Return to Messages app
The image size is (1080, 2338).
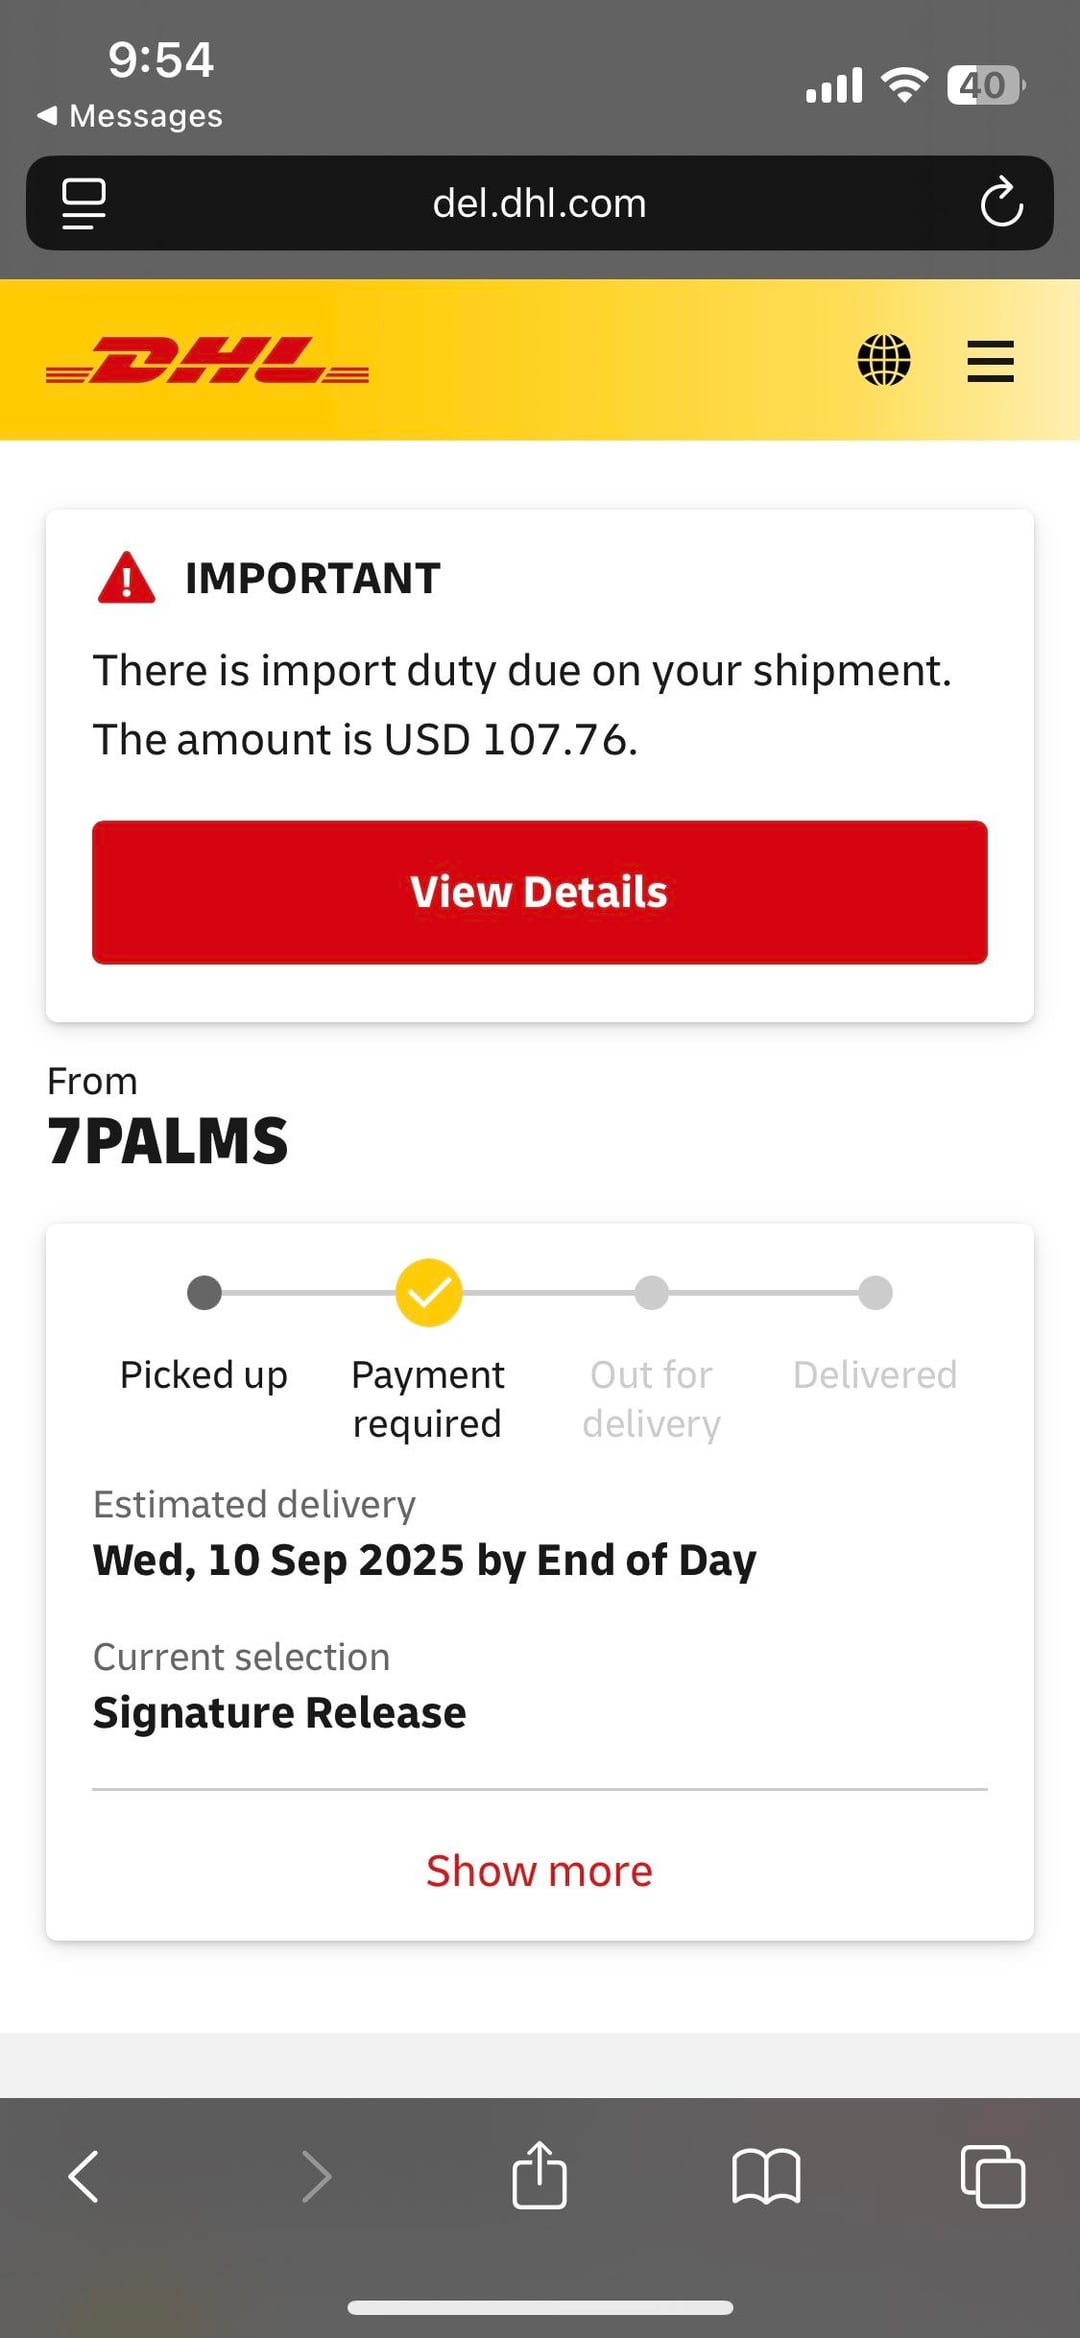pyautogui.click(x=130, y=116)
